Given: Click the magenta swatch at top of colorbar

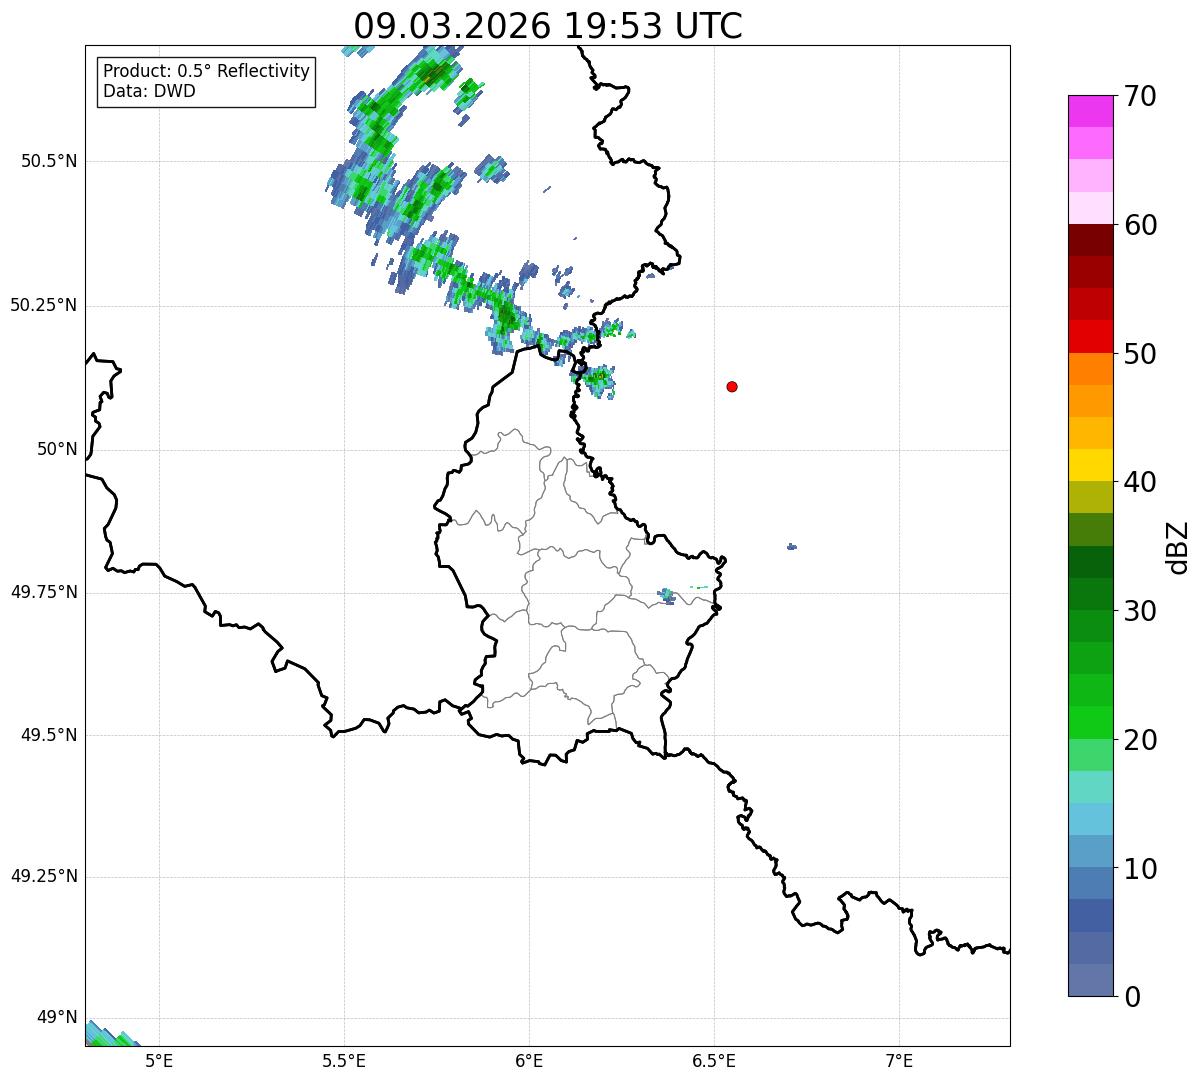Looking at the screenshot, I should click(x=1090, y=111).
